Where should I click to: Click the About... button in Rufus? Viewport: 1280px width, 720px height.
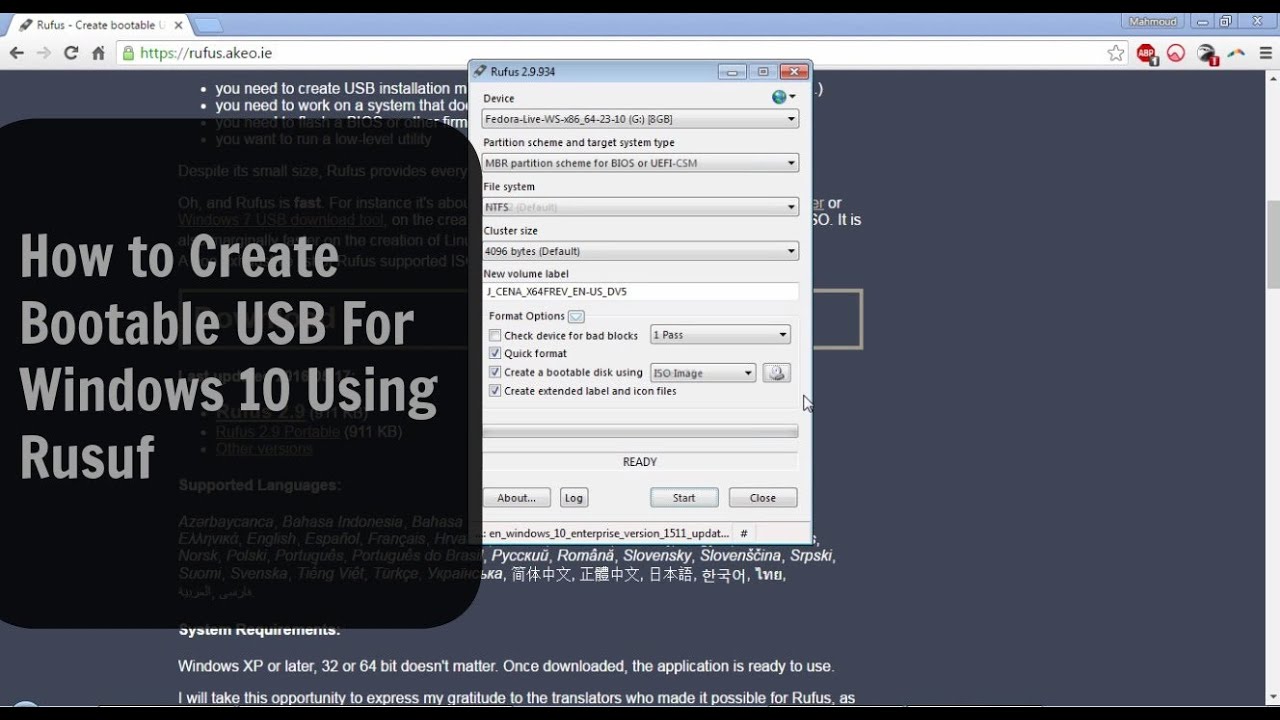[517, 497]
